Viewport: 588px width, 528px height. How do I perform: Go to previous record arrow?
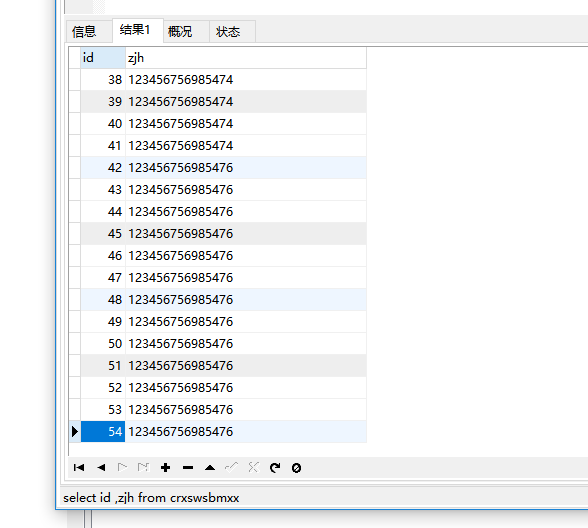click(x=101, y=468)
